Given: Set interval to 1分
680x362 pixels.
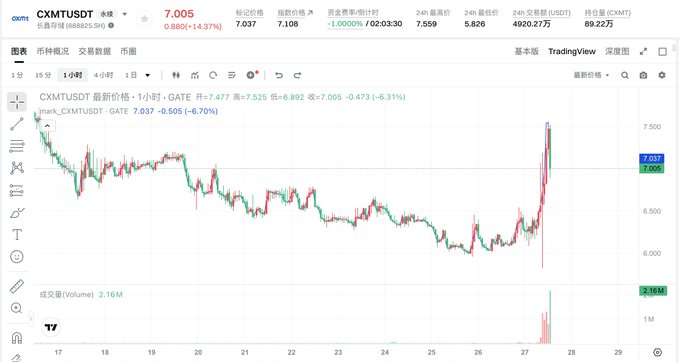Looking at the screenshot, I should click(x=17, y=75).
